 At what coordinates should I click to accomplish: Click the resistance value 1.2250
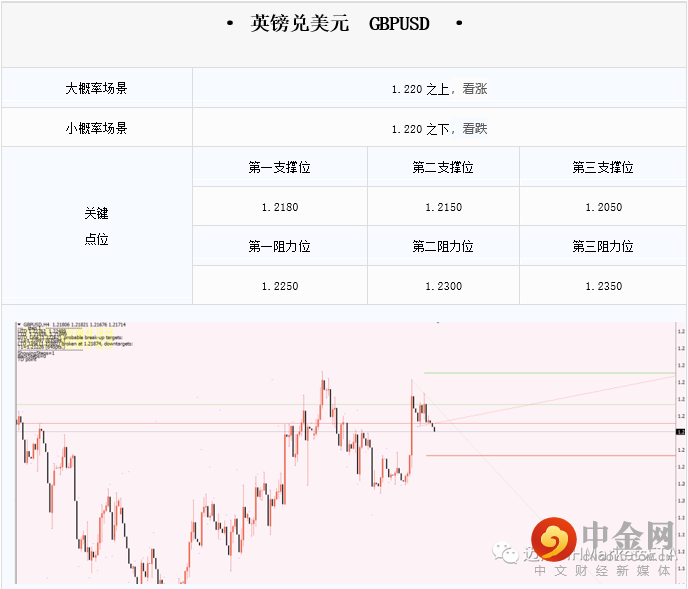coord(280,286)
